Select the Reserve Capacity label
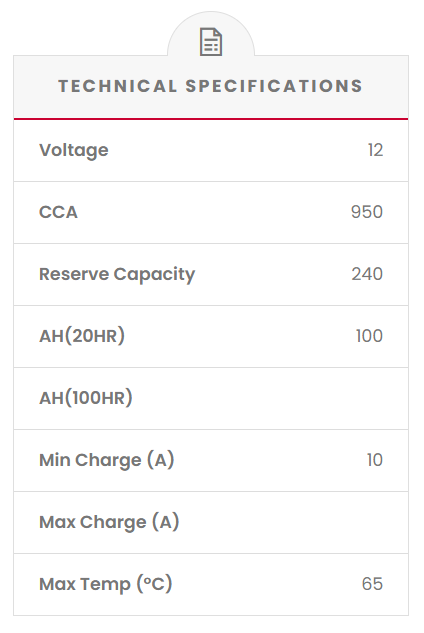Viewport: 424px width, 633px height. (117, 275)
